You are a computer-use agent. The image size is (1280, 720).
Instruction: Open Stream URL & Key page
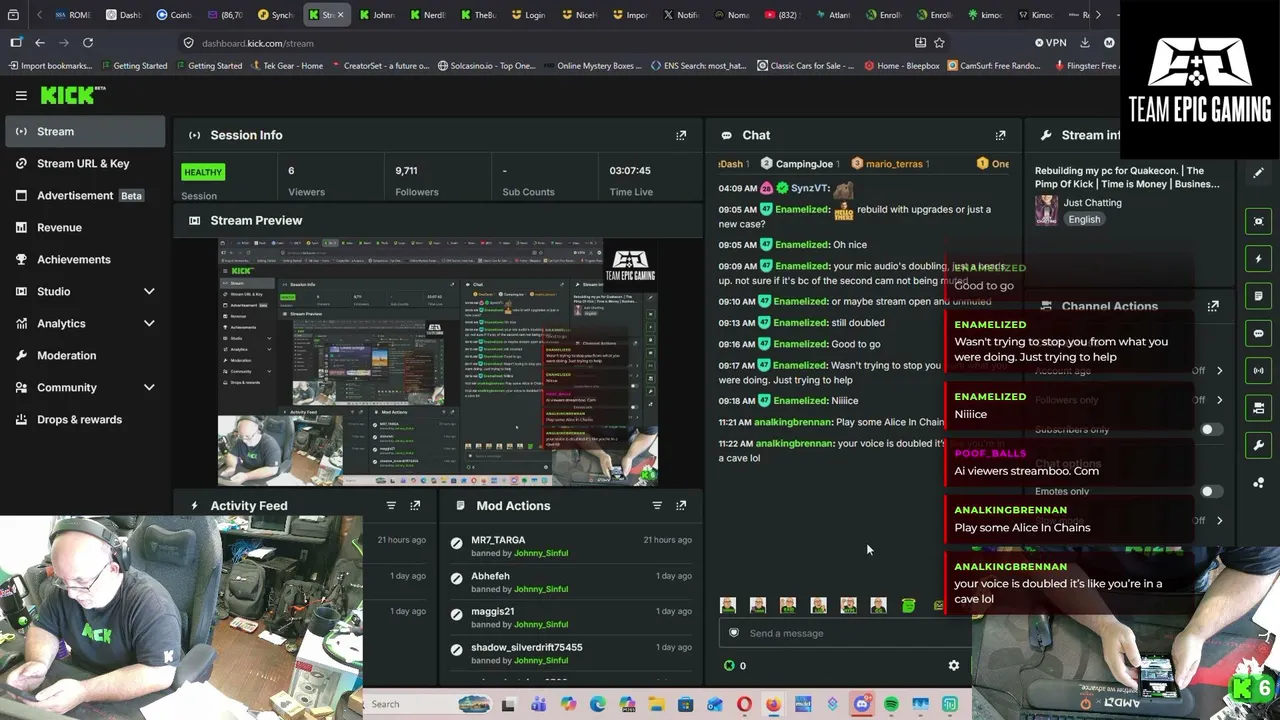[x=85, y=163]
